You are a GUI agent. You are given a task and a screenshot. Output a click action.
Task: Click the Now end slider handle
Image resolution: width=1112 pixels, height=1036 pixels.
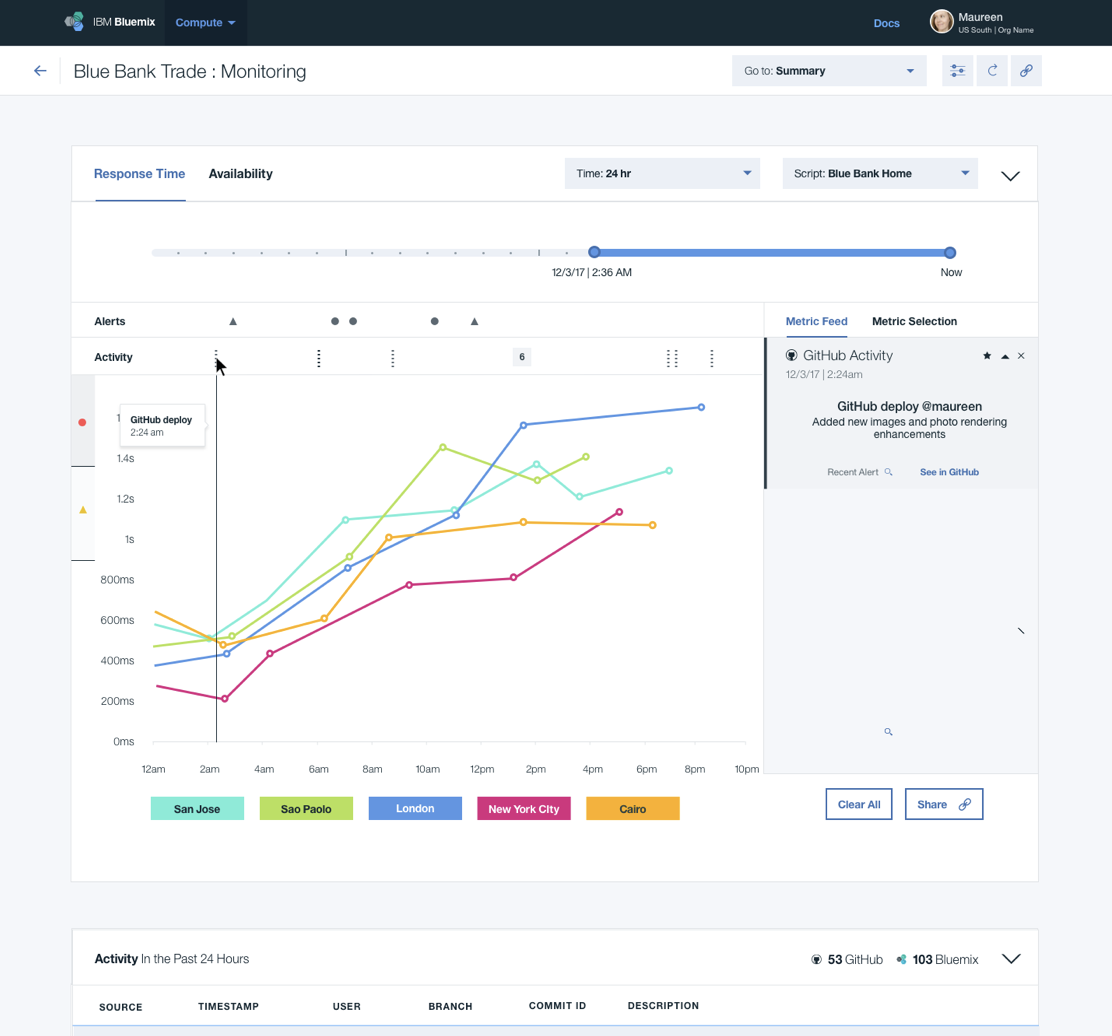[950, 252]
